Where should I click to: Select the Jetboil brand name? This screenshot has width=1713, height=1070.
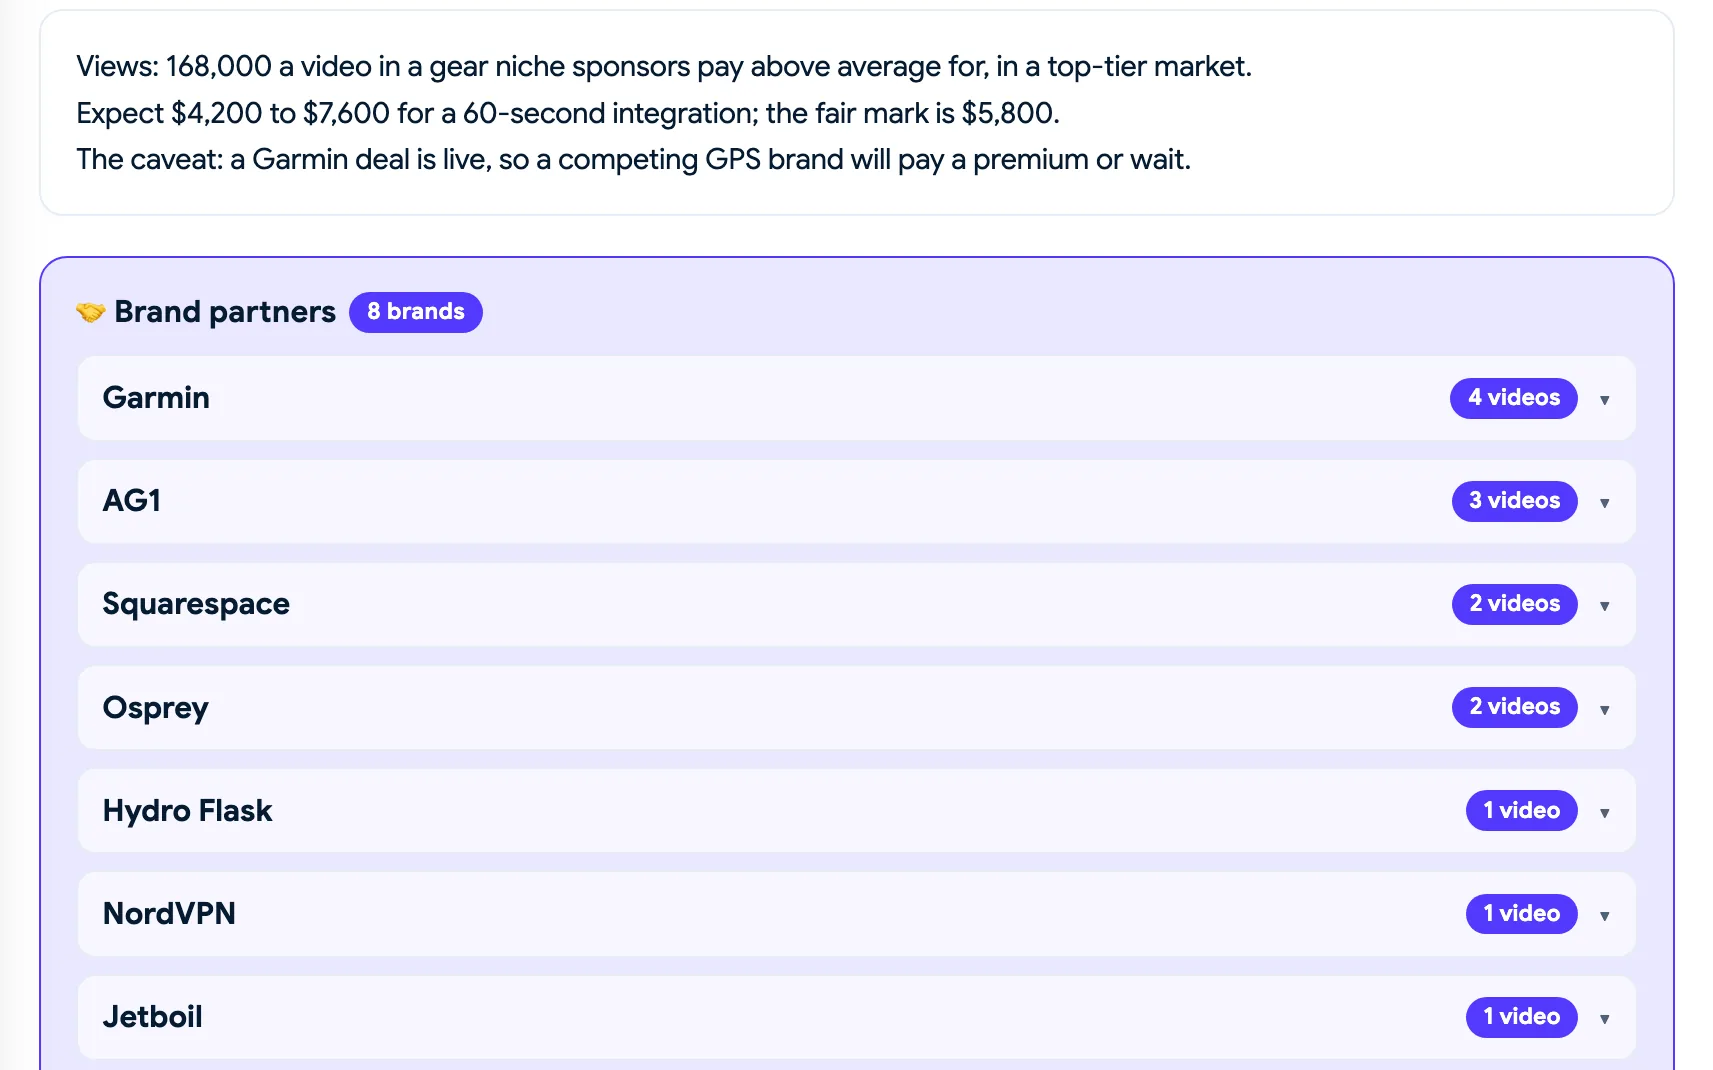(152, 1017)
